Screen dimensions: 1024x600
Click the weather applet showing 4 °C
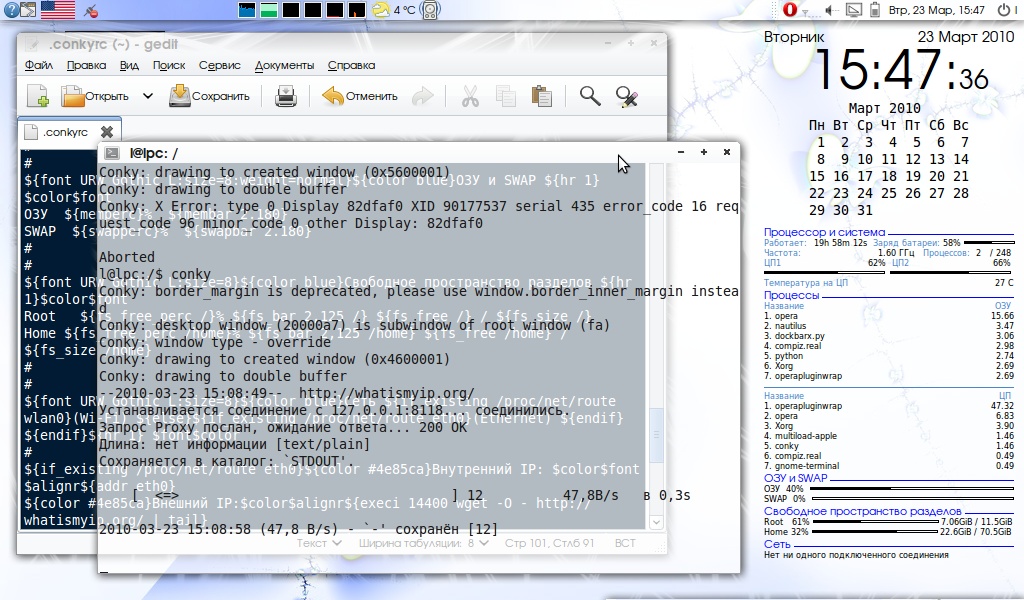click(x=394, y=10)
